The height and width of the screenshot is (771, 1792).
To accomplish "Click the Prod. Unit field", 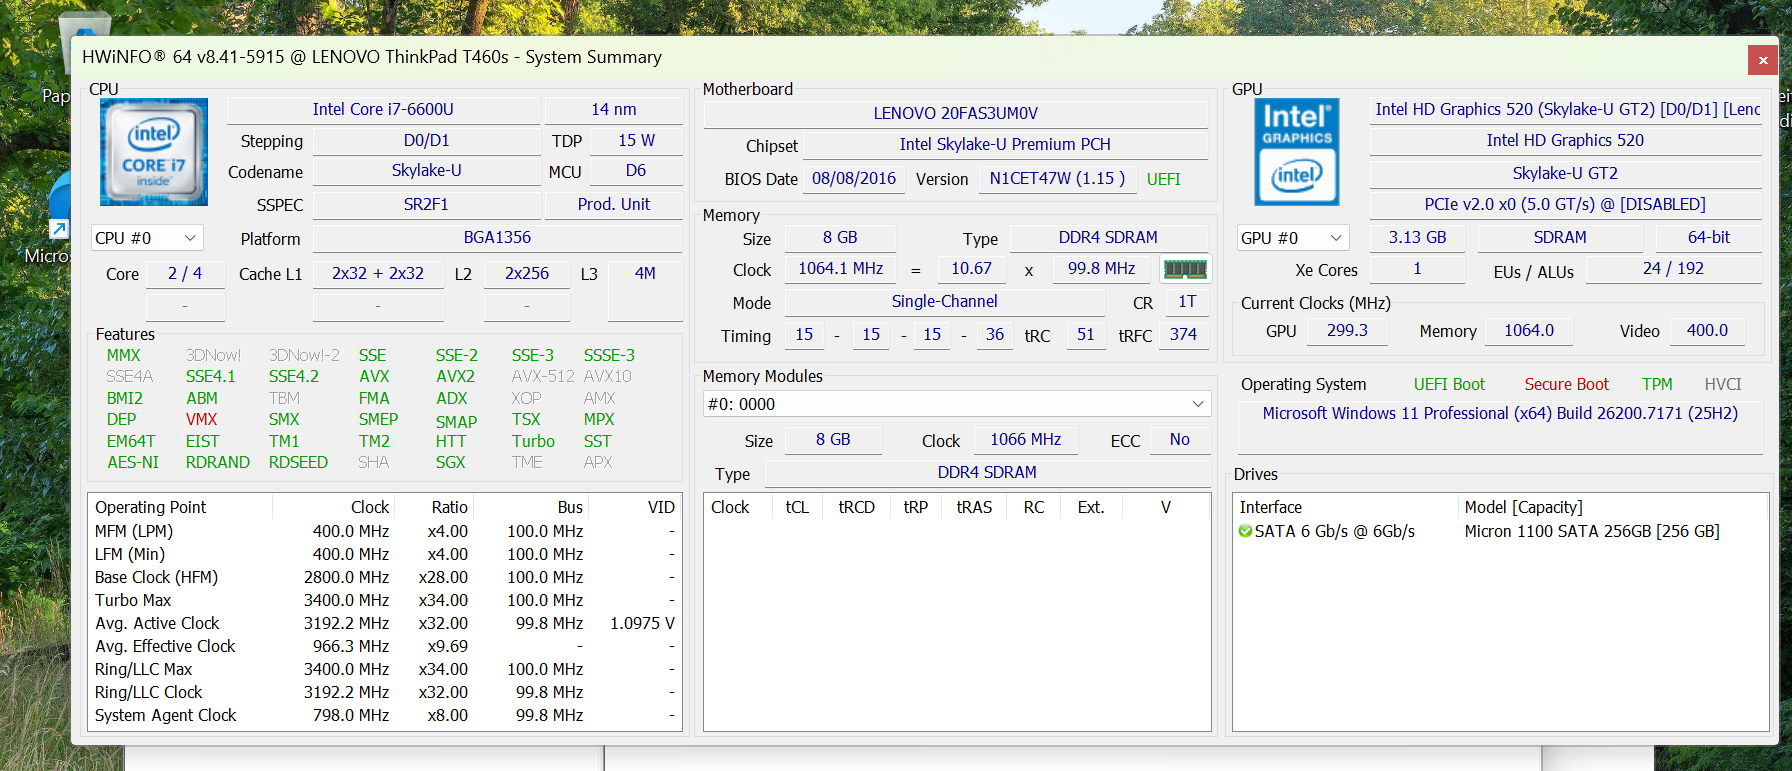I will 614,204.
